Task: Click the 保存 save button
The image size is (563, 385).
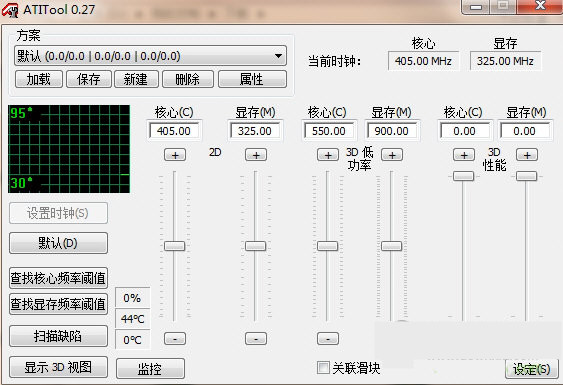Action: click(89, 79)
